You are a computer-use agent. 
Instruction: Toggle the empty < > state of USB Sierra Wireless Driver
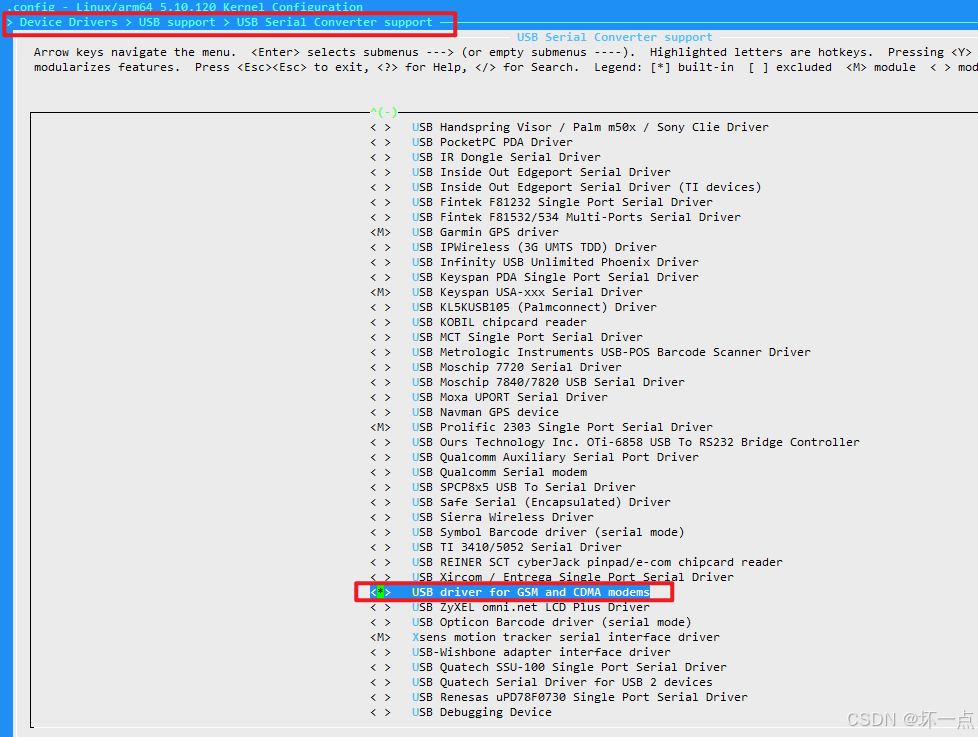[x=380, y=517]
